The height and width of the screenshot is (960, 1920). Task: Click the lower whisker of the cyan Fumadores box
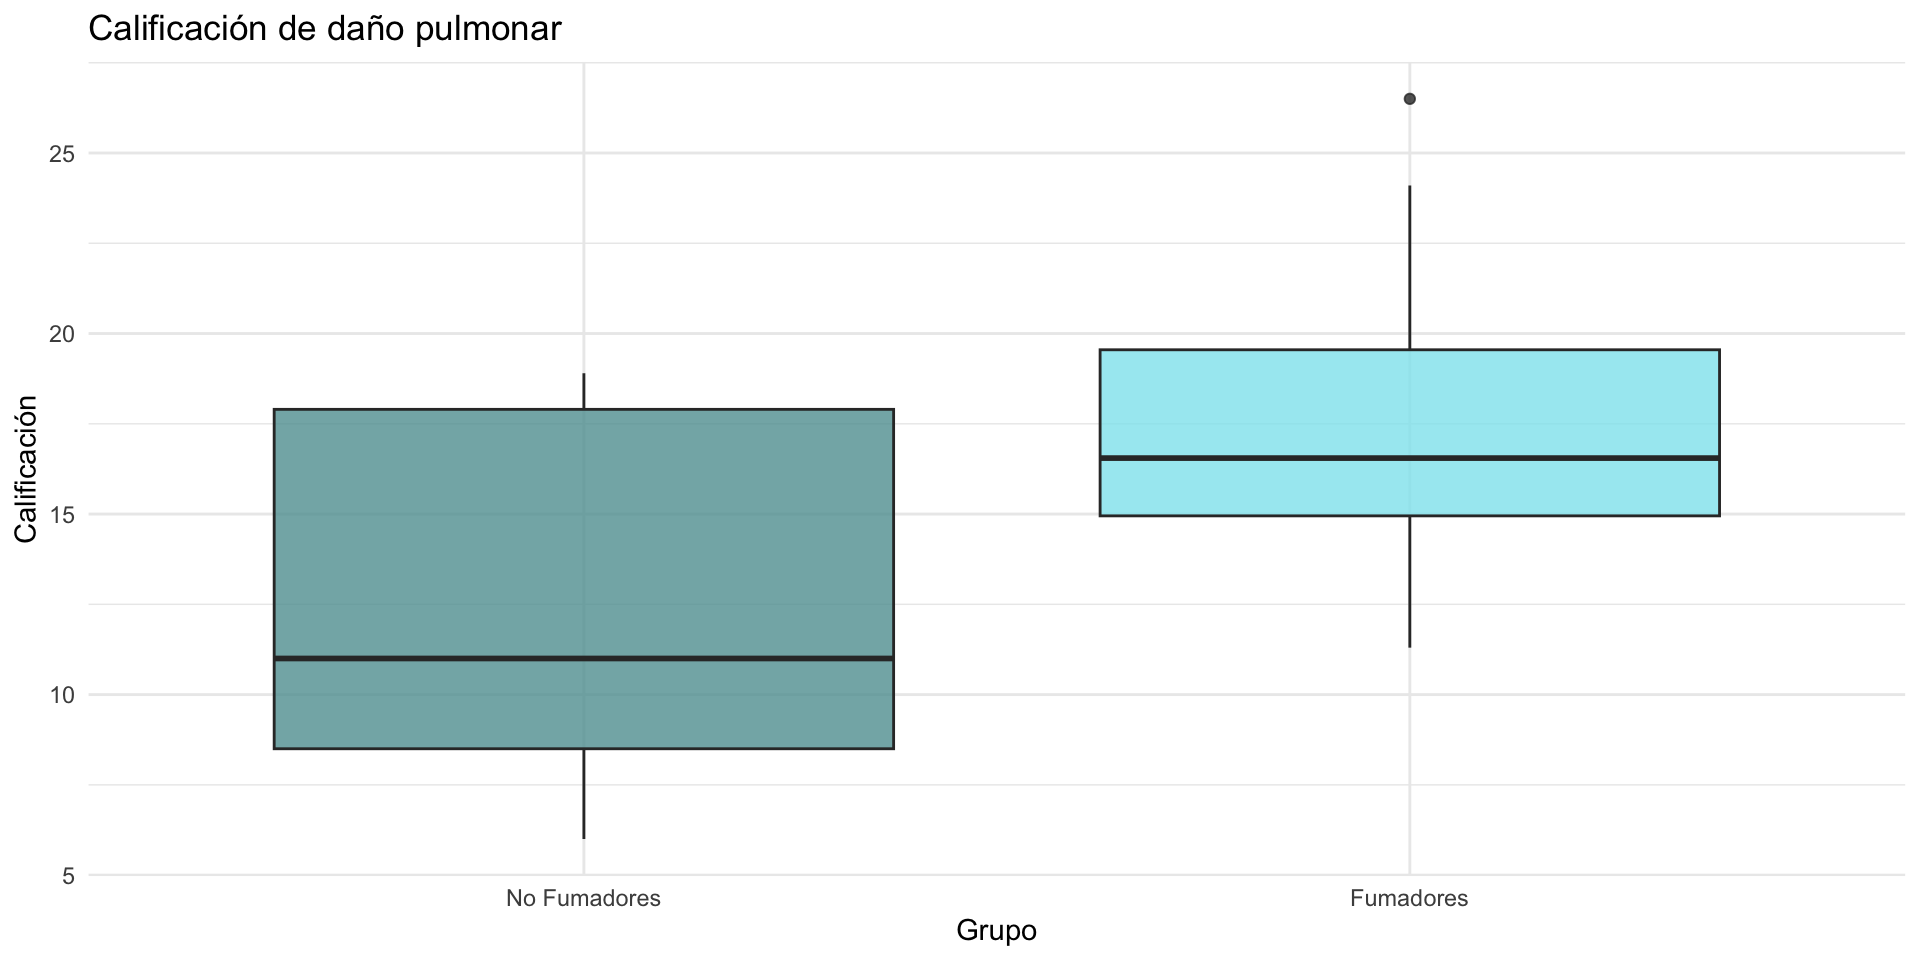[x=1409, y=581]
